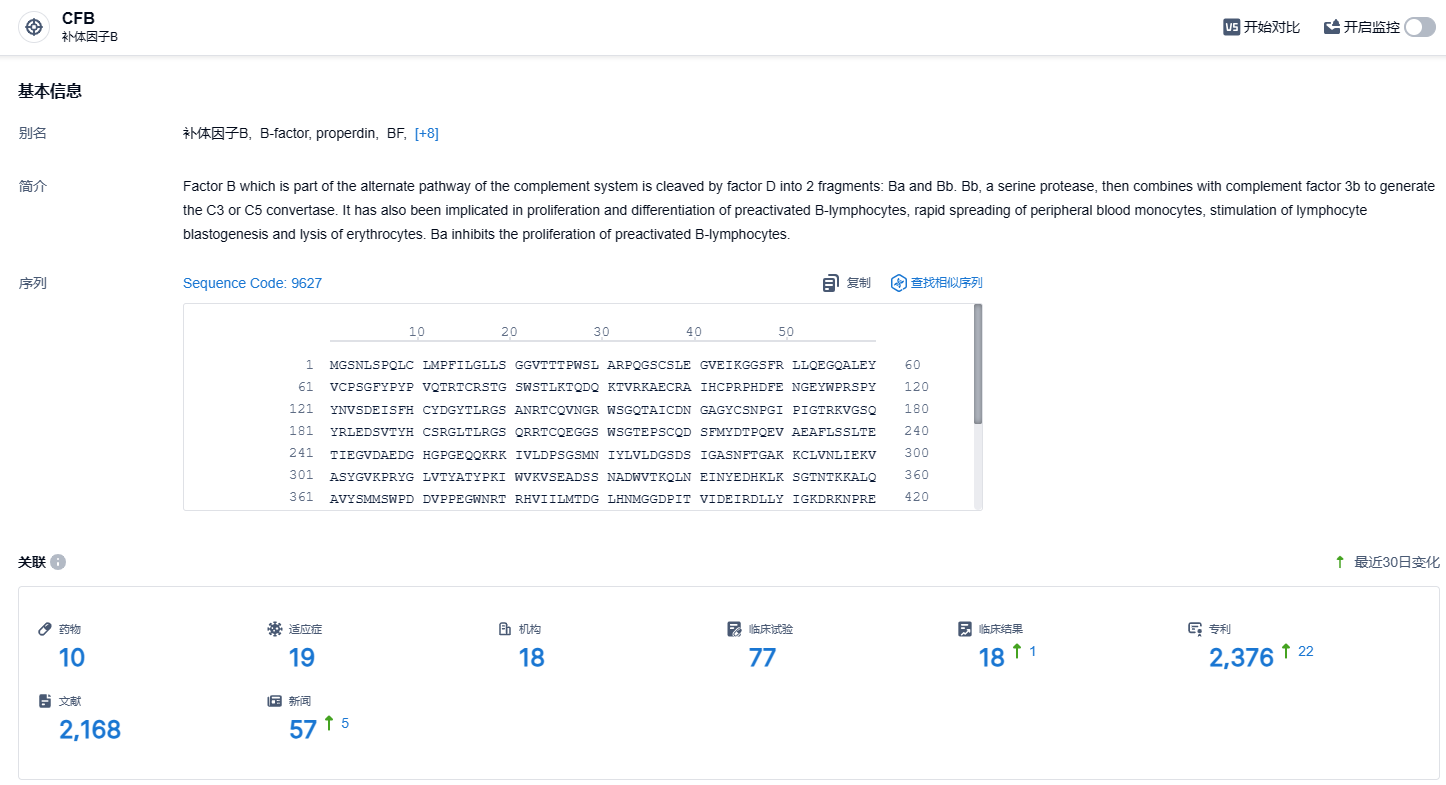This screenshot has width=1446, height=785.
Task: Open the 18 organizations count
Action: pyautogui.click(x=531, y=657)
